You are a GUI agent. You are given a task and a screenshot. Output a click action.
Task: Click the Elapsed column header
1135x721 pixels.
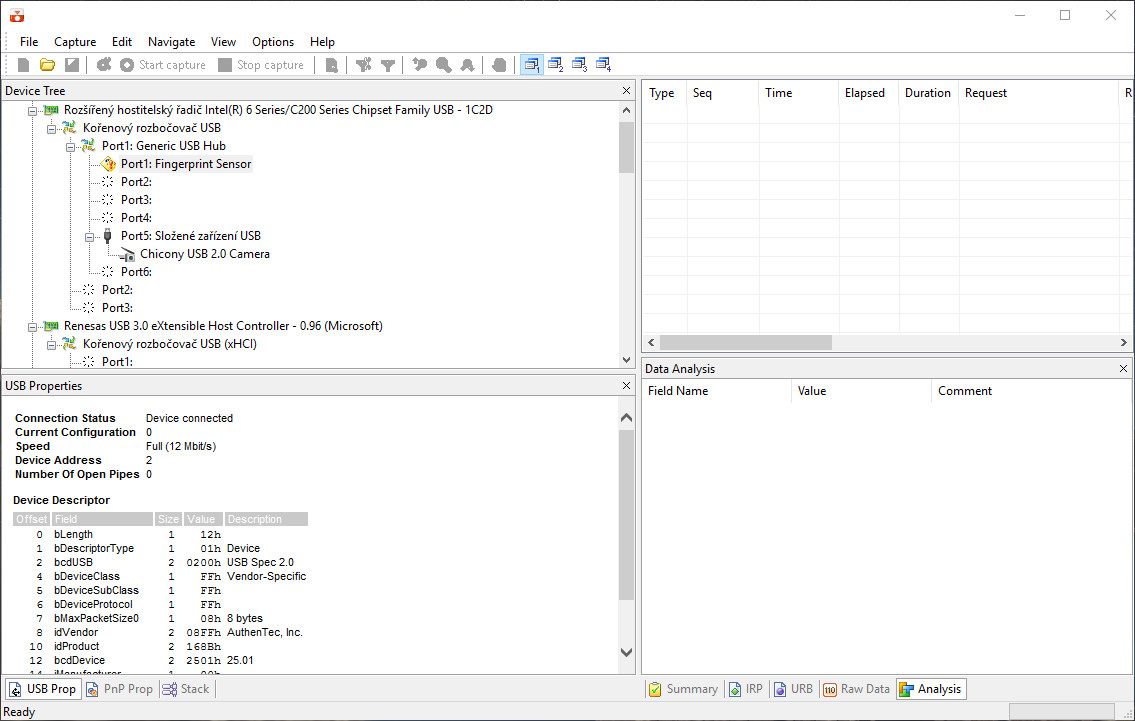coord(869,93)
